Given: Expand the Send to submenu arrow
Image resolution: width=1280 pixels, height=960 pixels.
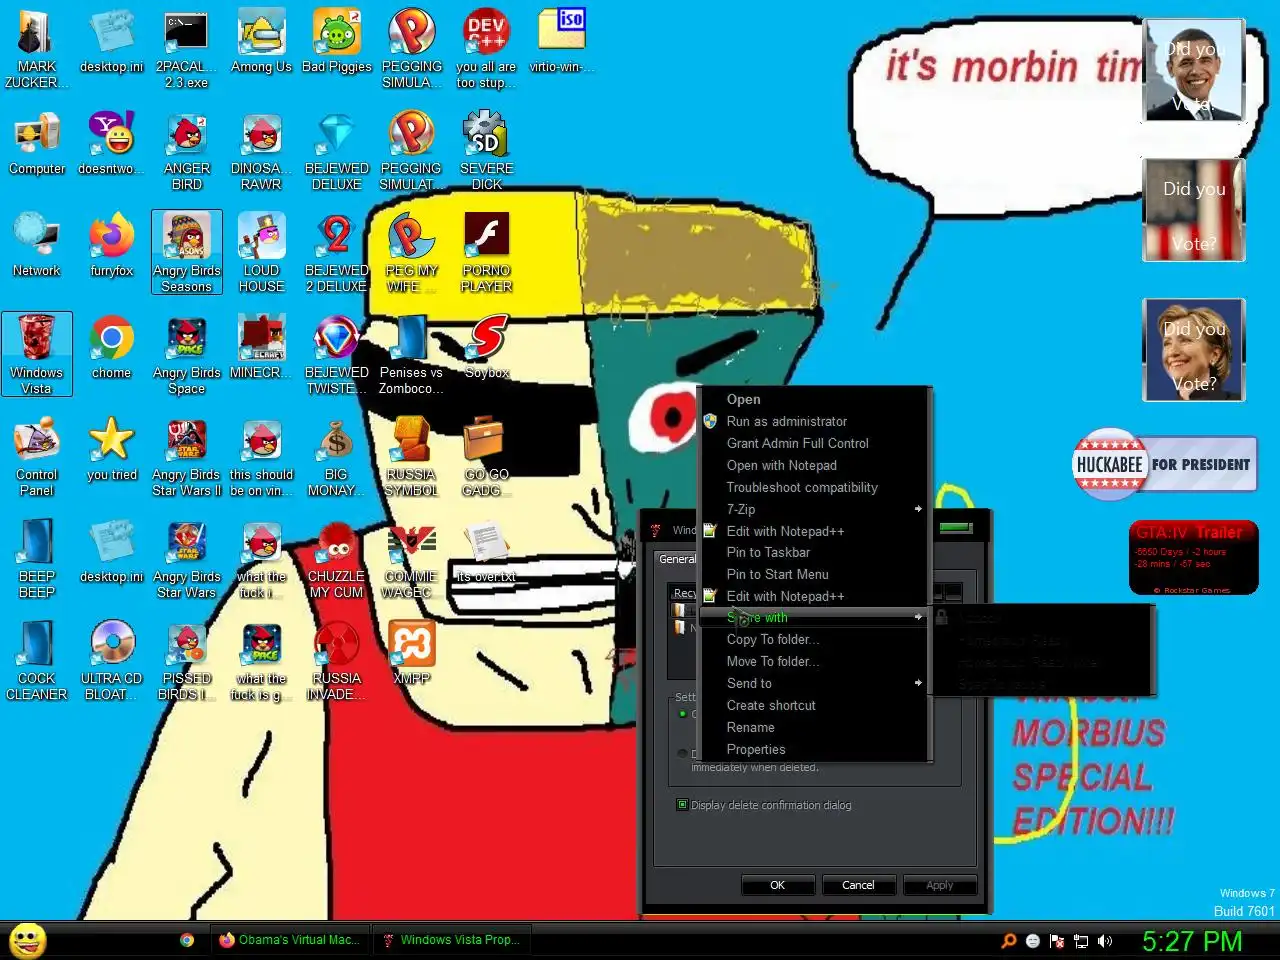Looking at the screenshot, I should tap(918, 683).
